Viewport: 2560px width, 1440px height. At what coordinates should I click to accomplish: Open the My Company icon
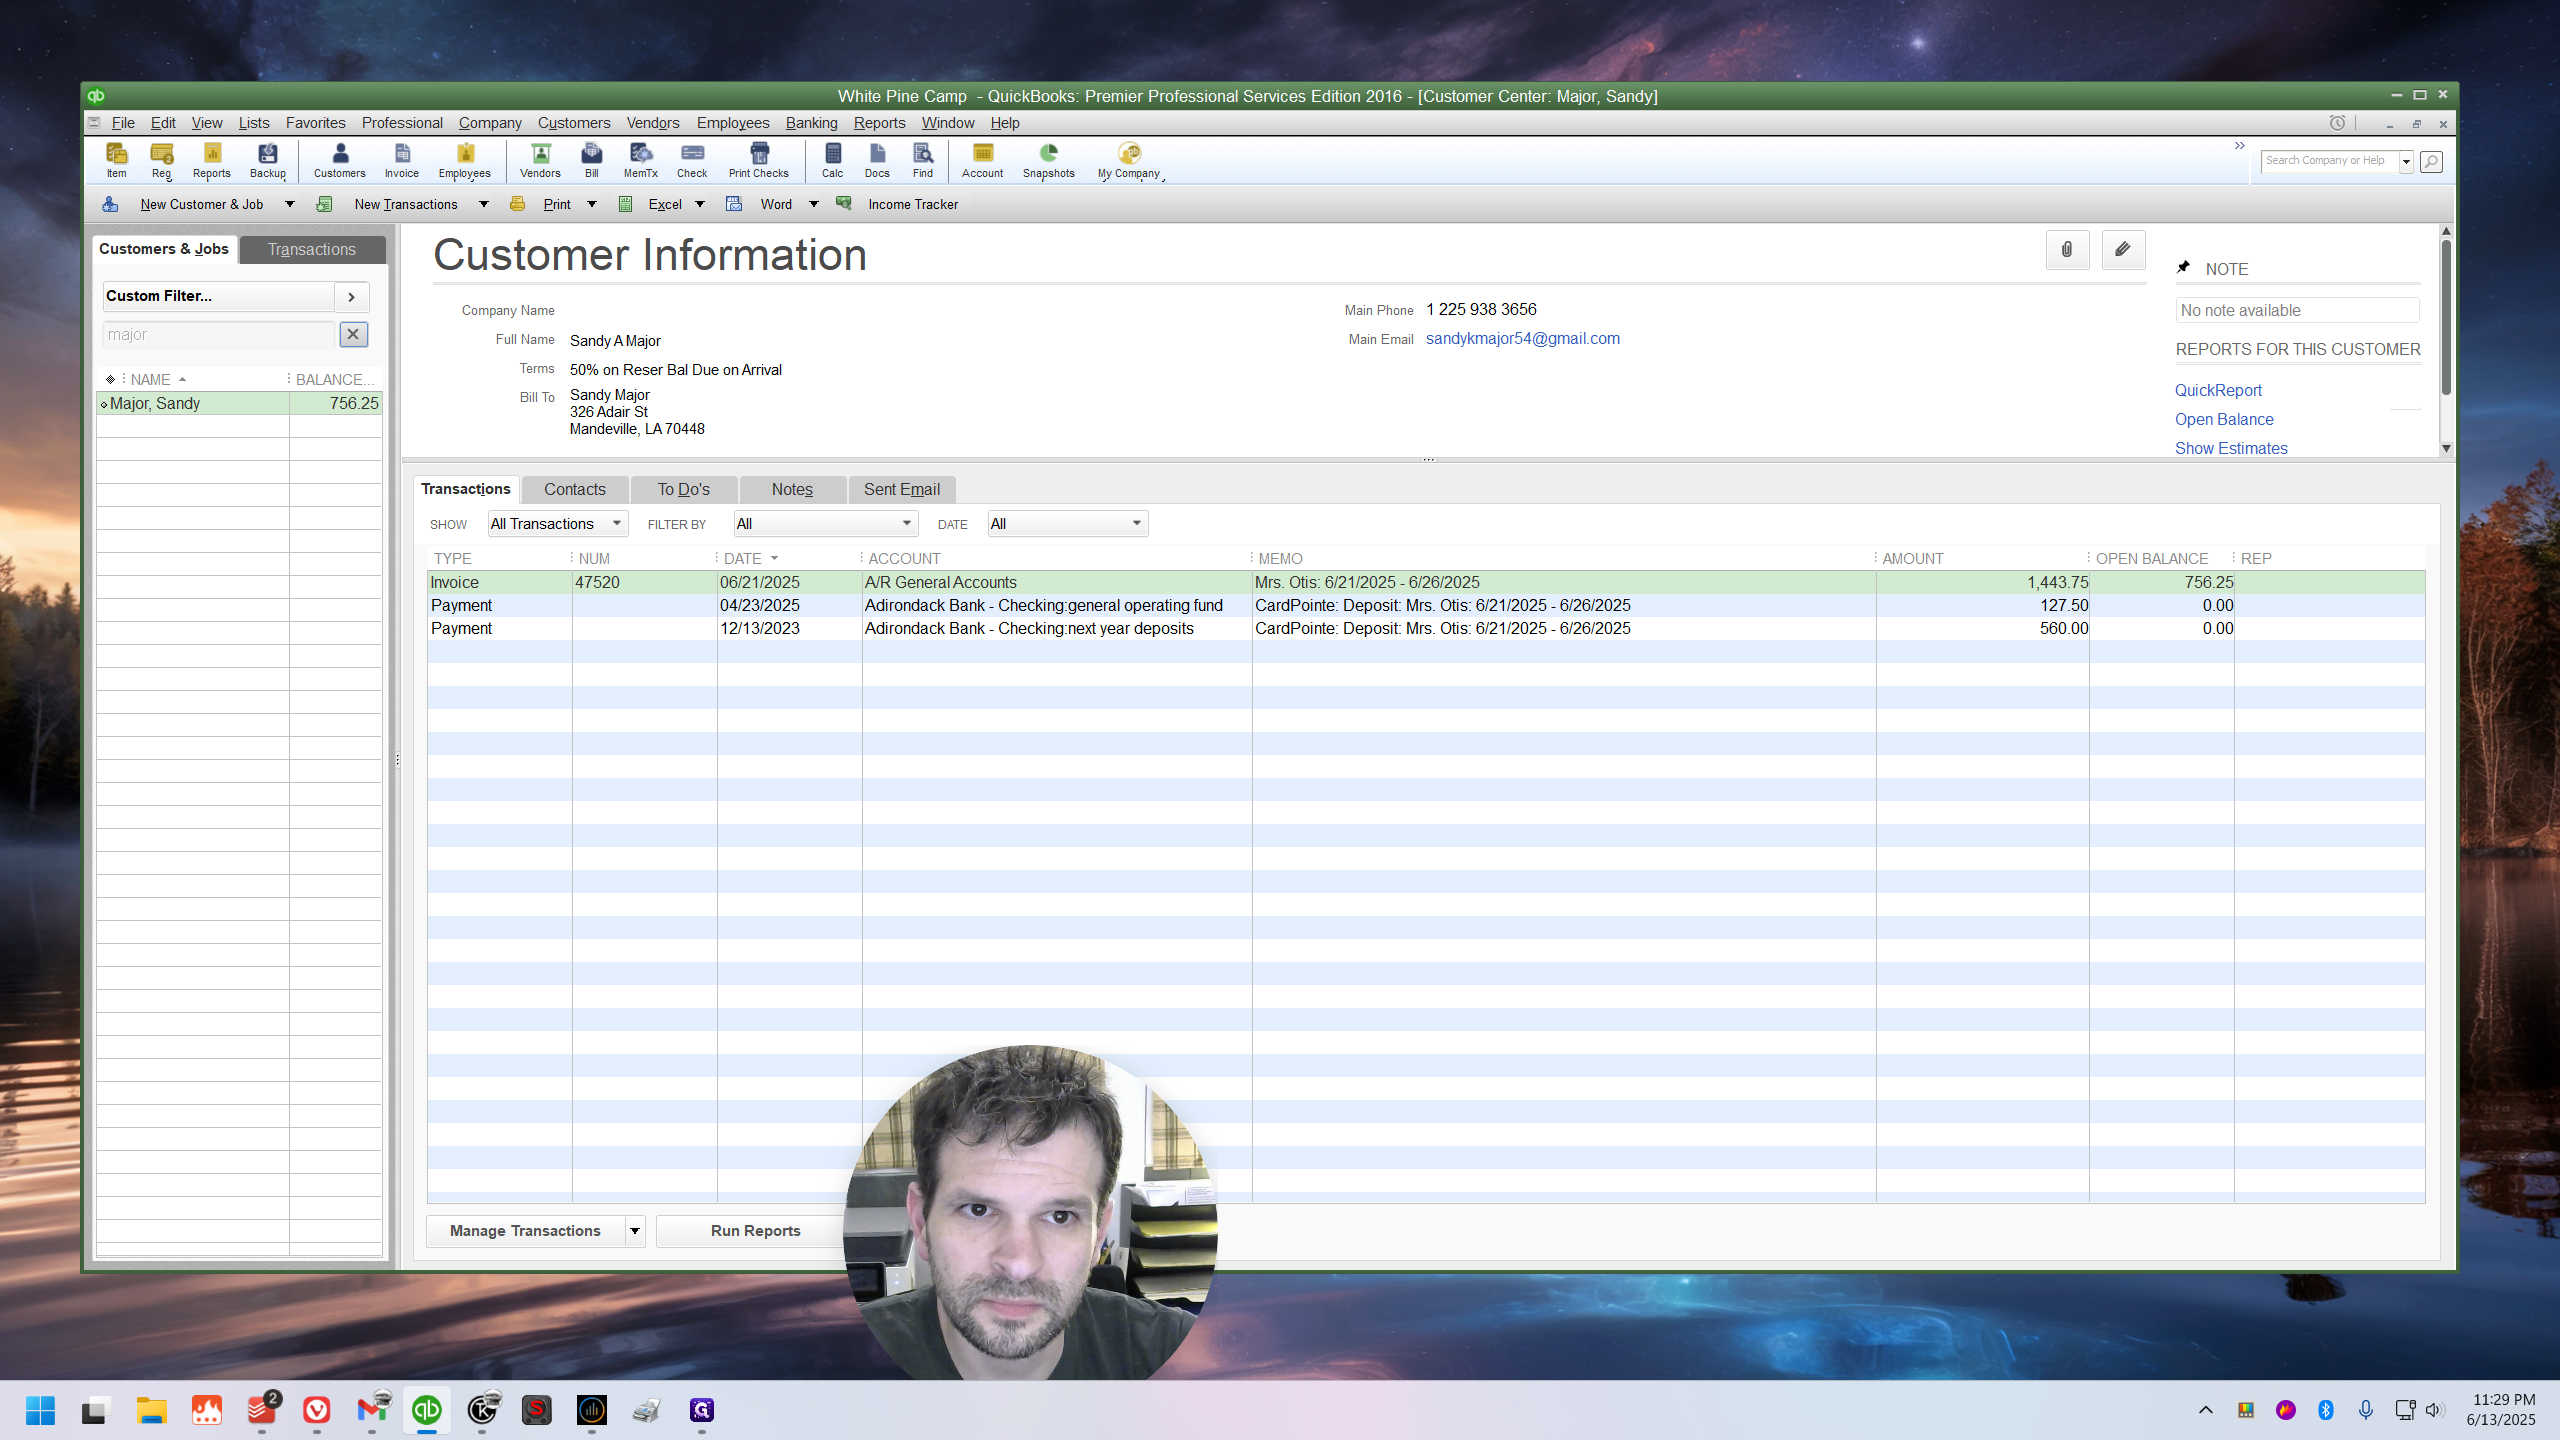tap(1129, 160)
